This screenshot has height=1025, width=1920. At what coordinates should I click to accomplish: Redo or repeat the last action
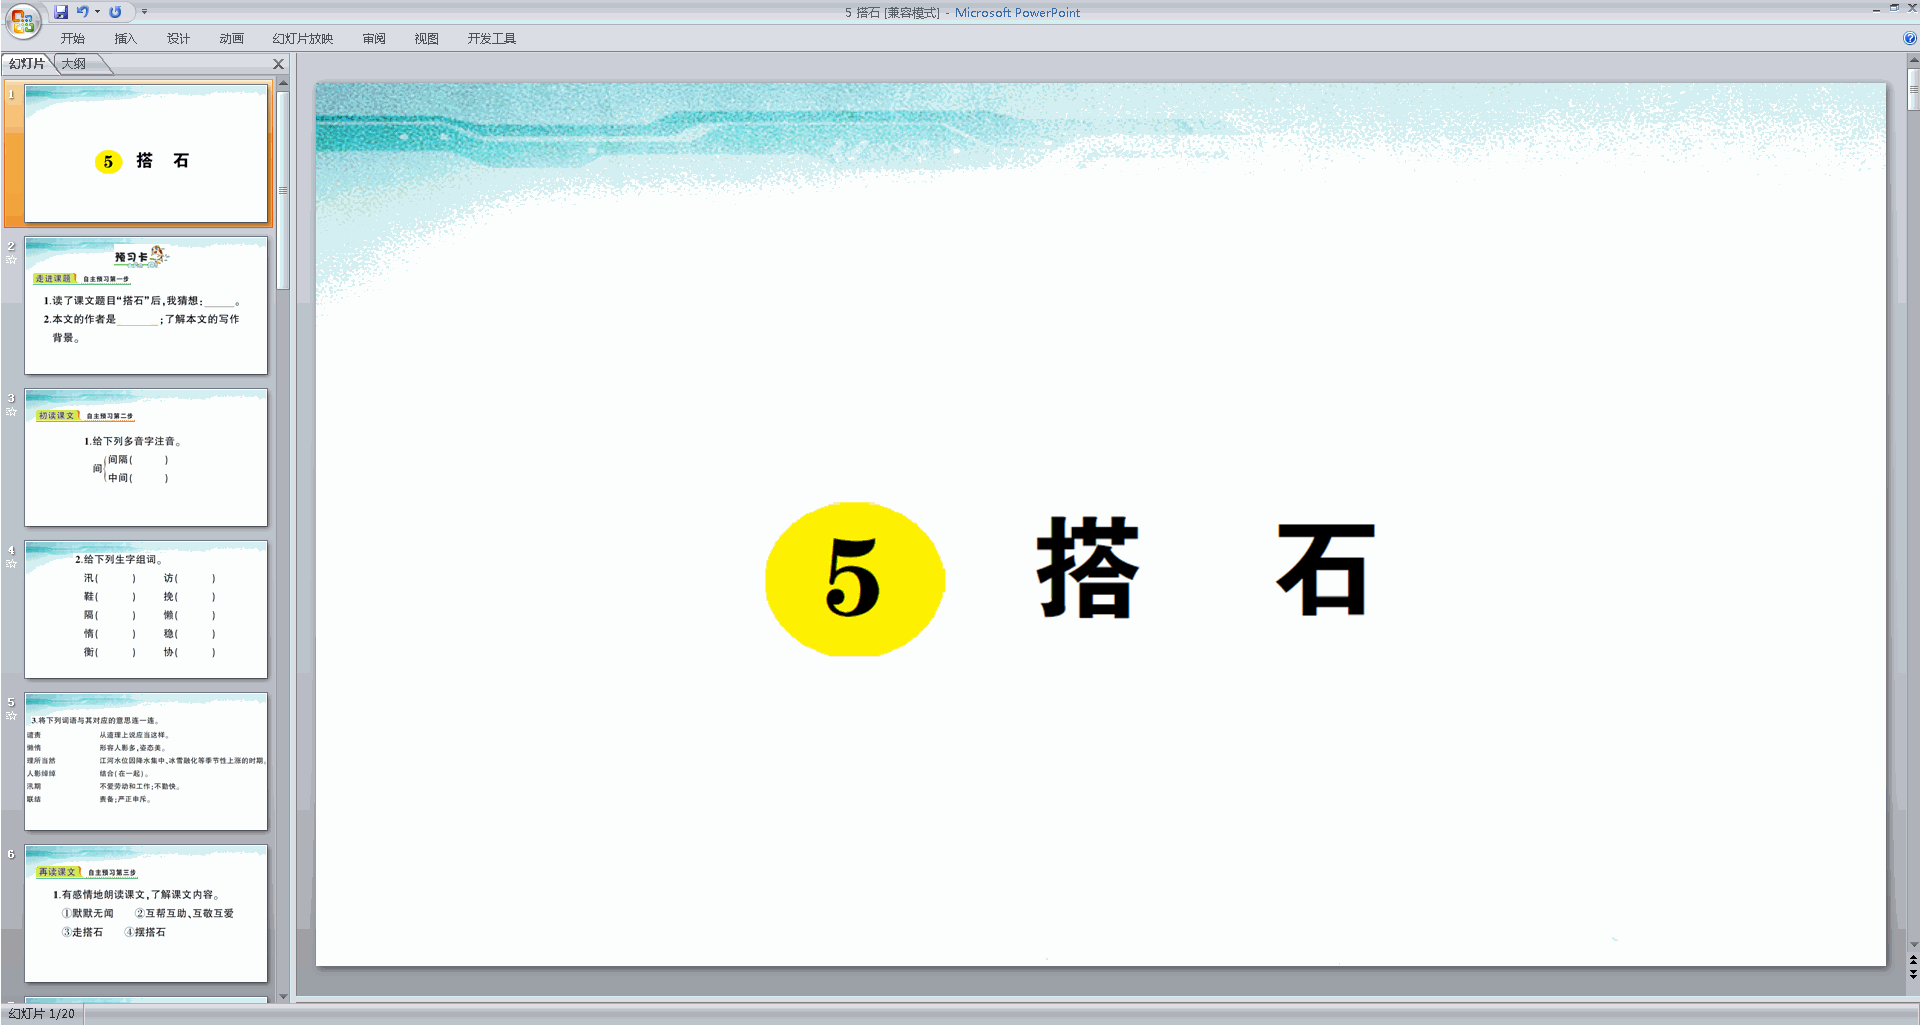[x=115, y=12]
